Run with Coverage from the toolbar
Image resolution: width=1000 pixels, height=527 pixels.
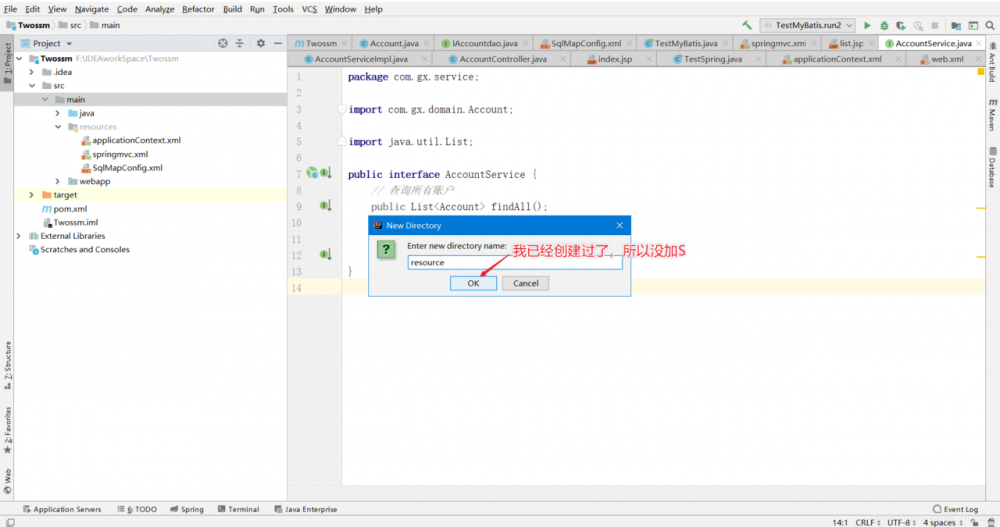tap(901, 25)
